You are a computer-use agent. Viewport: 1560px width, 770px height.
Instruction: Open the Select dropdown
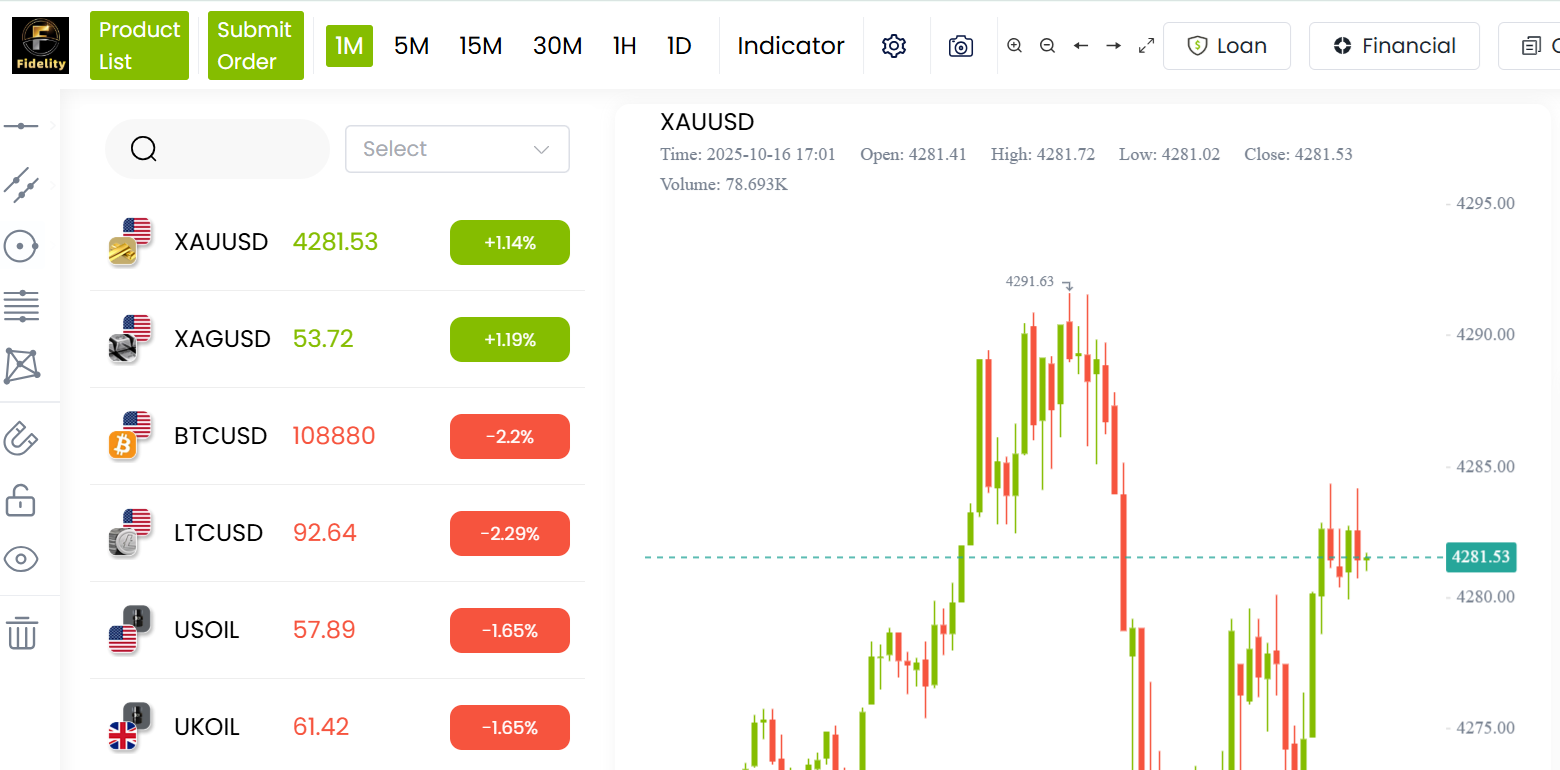tap(457, 149)
